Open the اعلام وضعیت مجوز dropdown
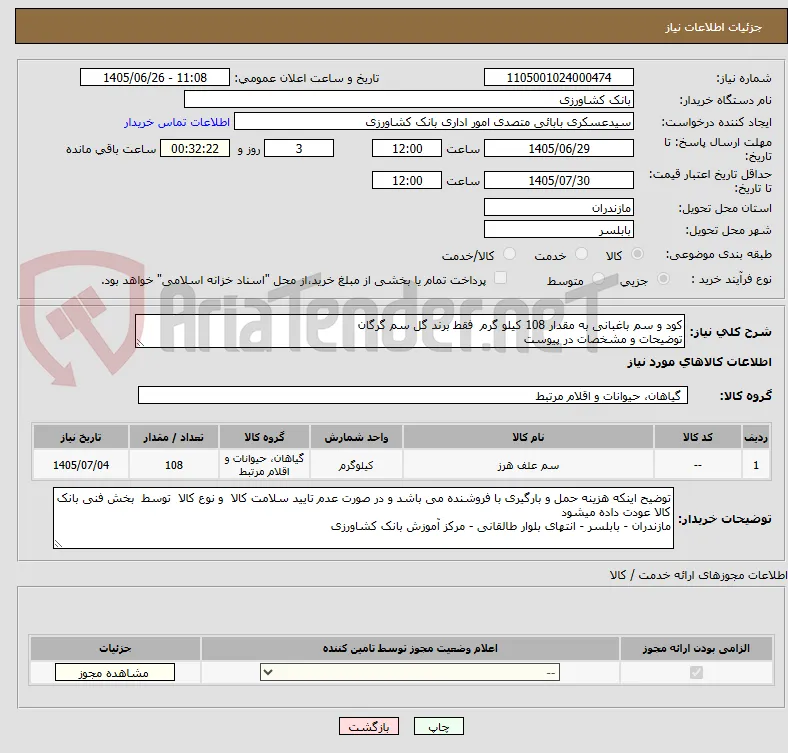The image size is (788, 753). tap(410, 673)
